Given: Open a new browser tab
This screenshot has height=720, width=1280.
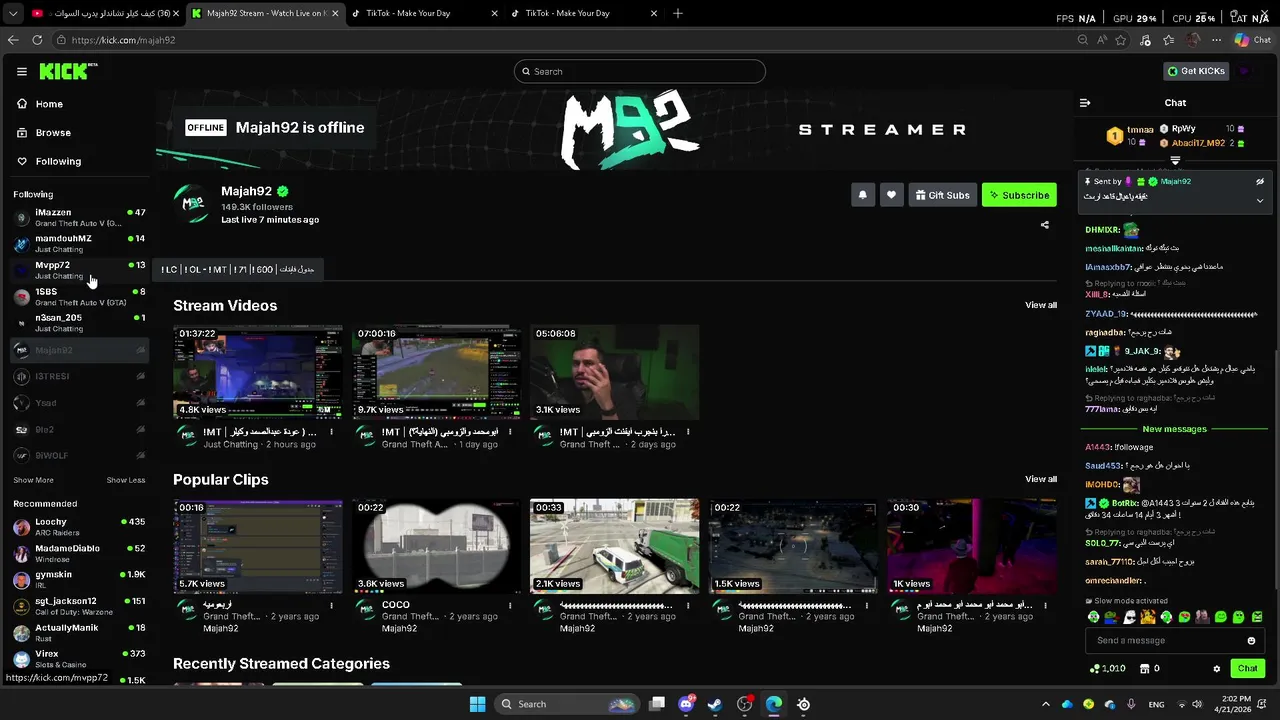Looking at the screenshot, I should (x=678, y=13).
